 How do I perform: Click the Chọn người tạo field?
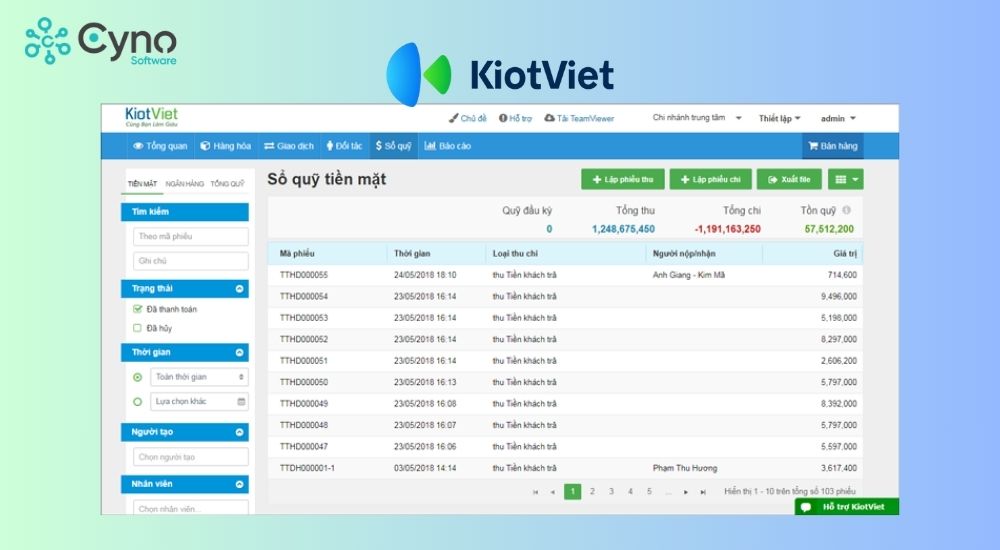[191, 457]
